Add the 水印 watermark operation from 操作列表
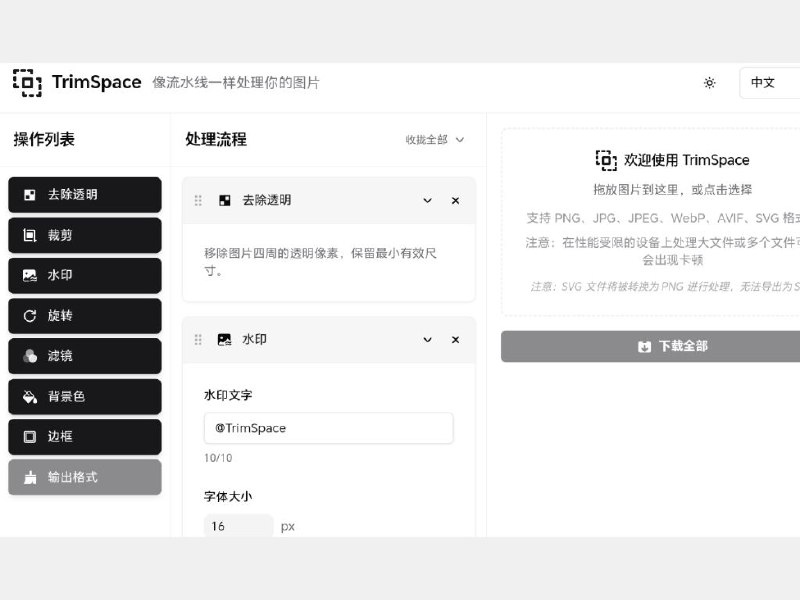 [x=85, y=276]
